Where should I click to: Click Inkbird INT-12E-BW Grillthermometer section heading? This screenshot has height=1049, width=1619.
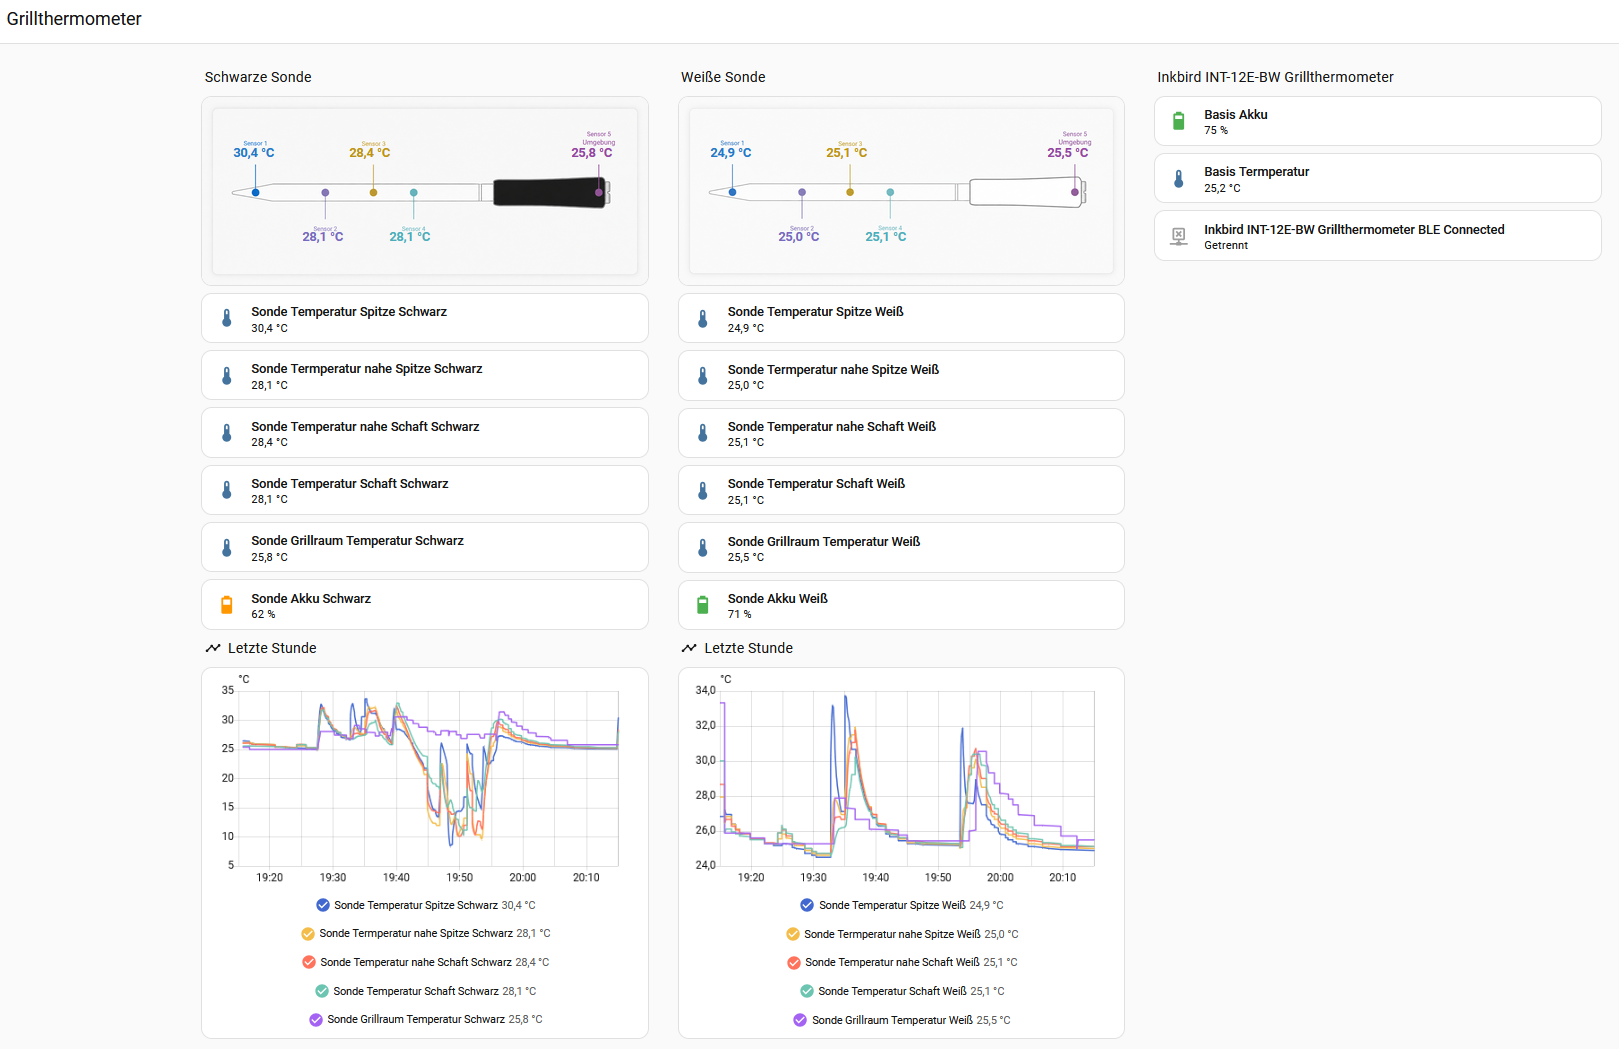click(x=1275, y=77)
